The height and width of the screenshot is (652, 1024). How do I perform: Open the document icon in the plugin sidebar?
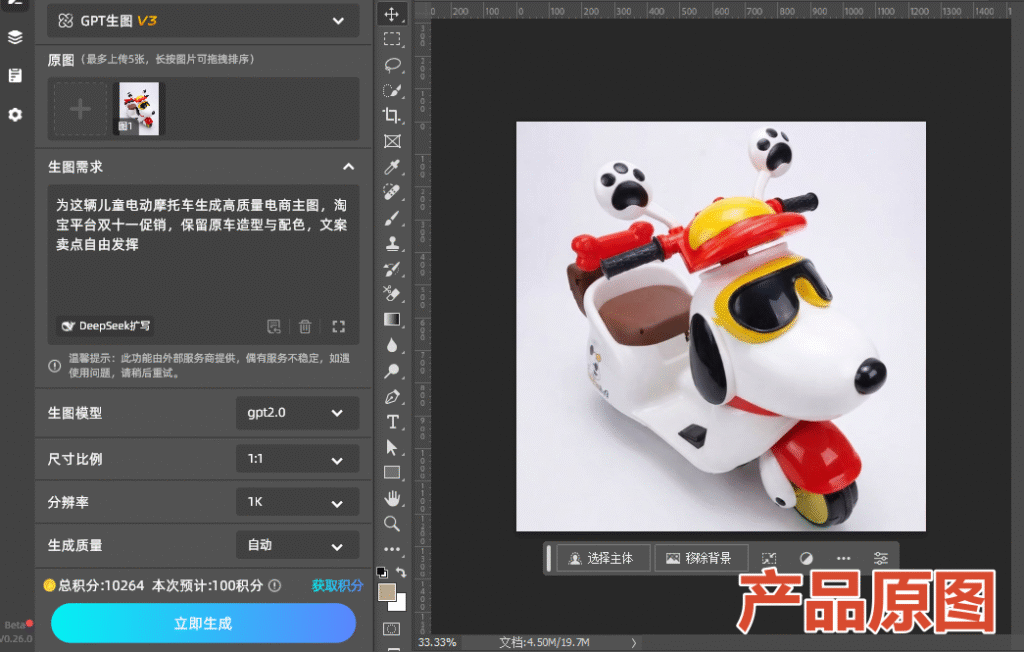[x=15, y=76]
